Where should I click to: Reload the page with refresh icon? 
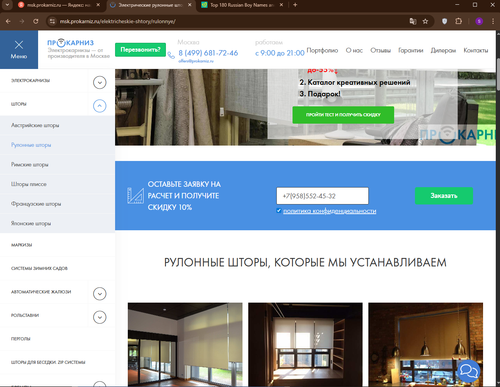coord(36,21)
